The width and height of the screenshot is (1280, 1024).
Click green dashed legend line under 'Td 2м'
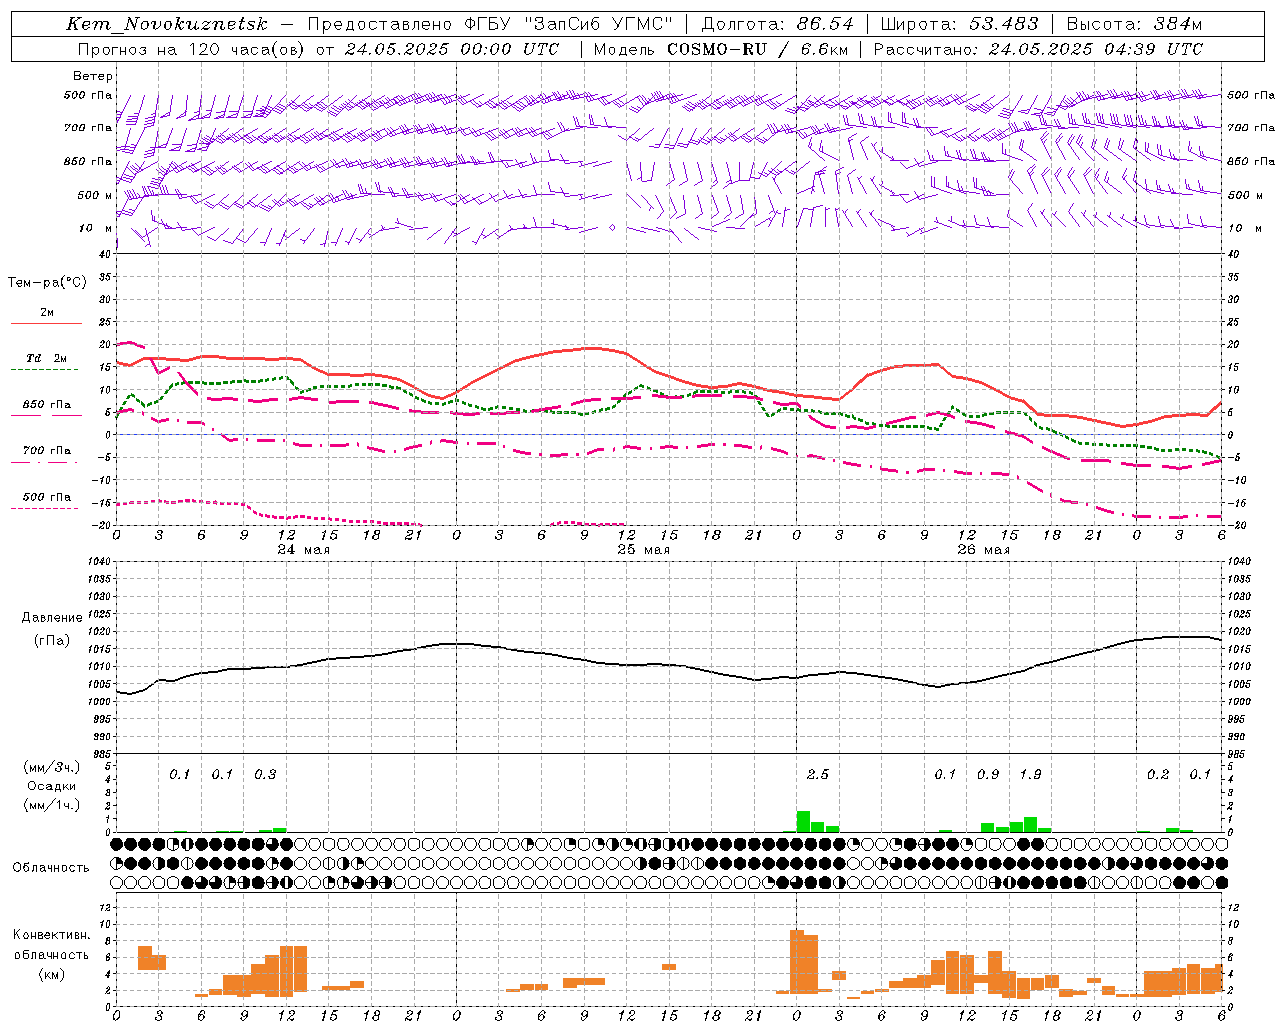47,369
